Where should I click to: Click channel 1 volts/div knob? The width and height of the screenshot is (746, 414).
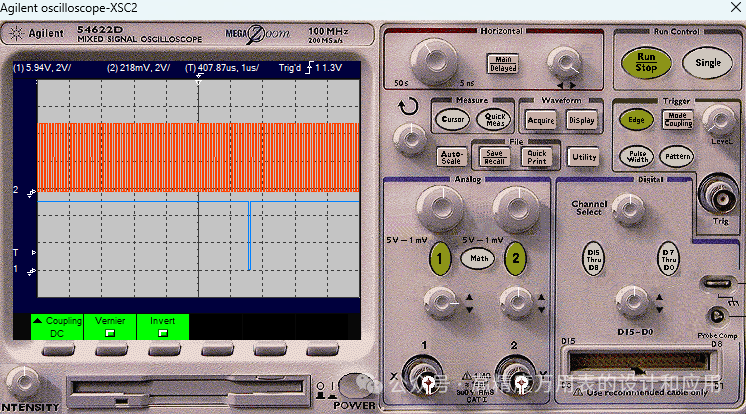point(440,208)
